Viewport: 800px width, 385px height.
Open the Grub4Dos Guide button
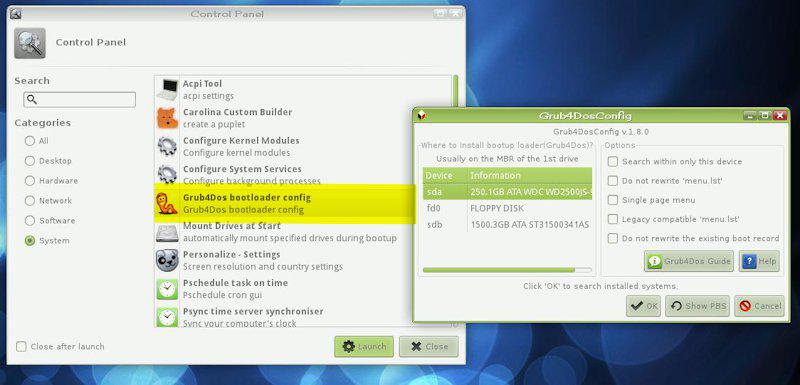(x=689, y=261)
